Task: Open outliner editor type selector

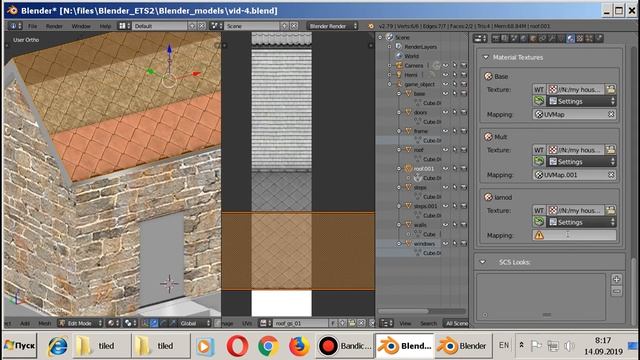Action: 386,323
